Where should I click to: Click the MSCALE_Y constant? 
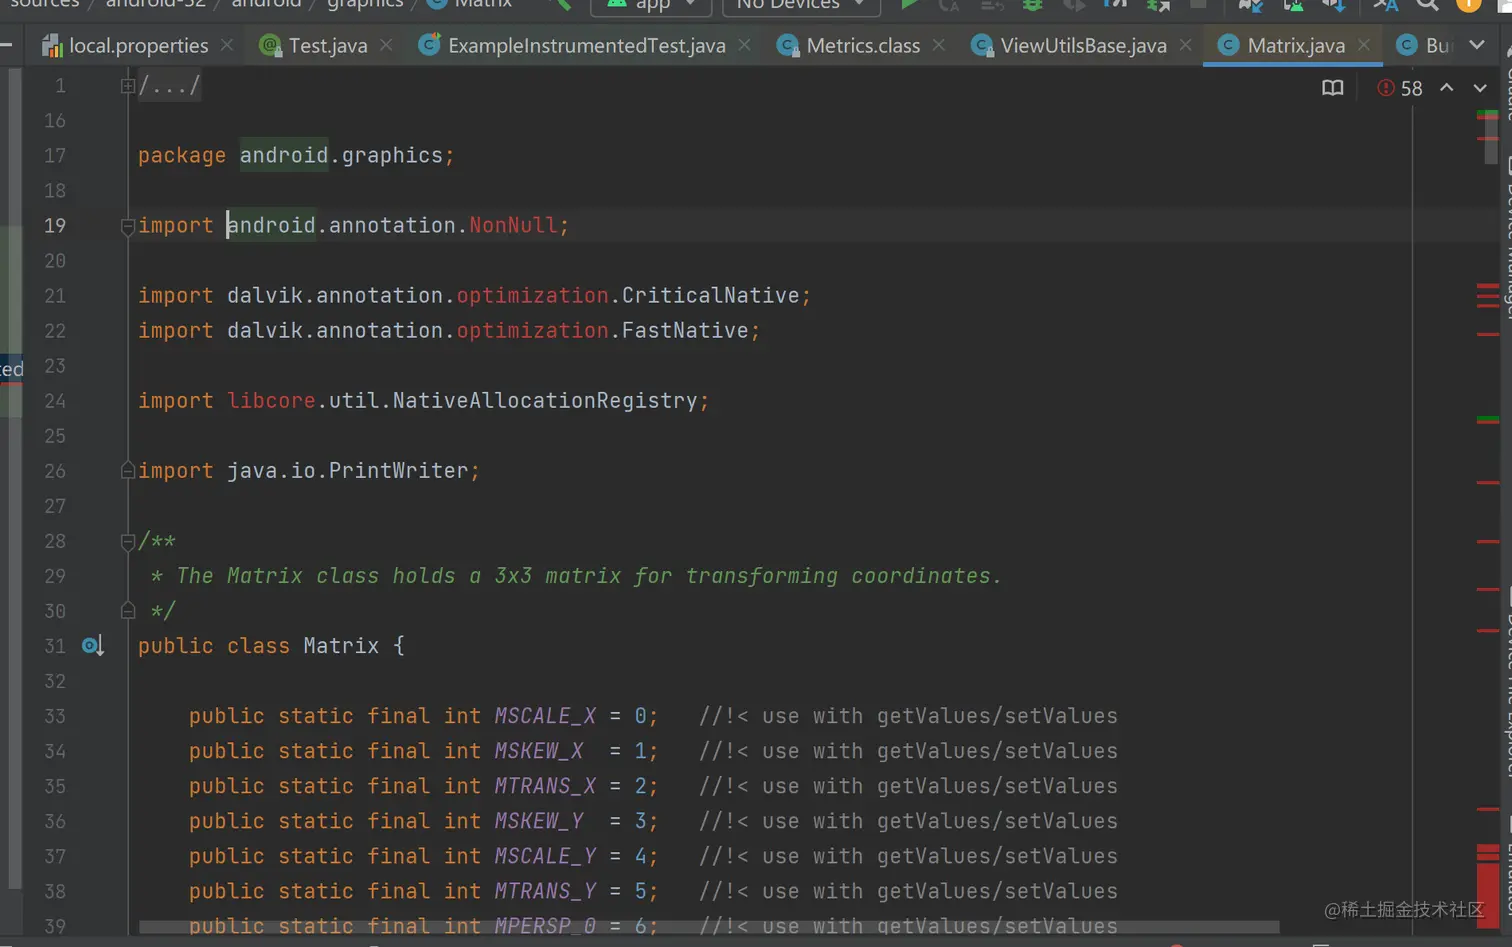click(545, 856)
